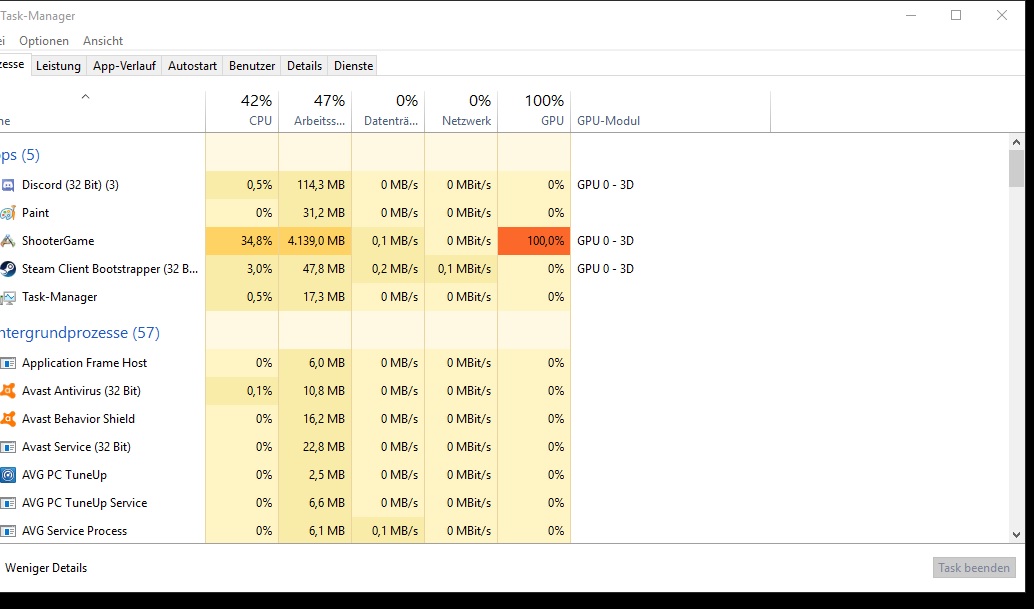
Task: Click the Application Frame Host icon
Action: point(8,363)
